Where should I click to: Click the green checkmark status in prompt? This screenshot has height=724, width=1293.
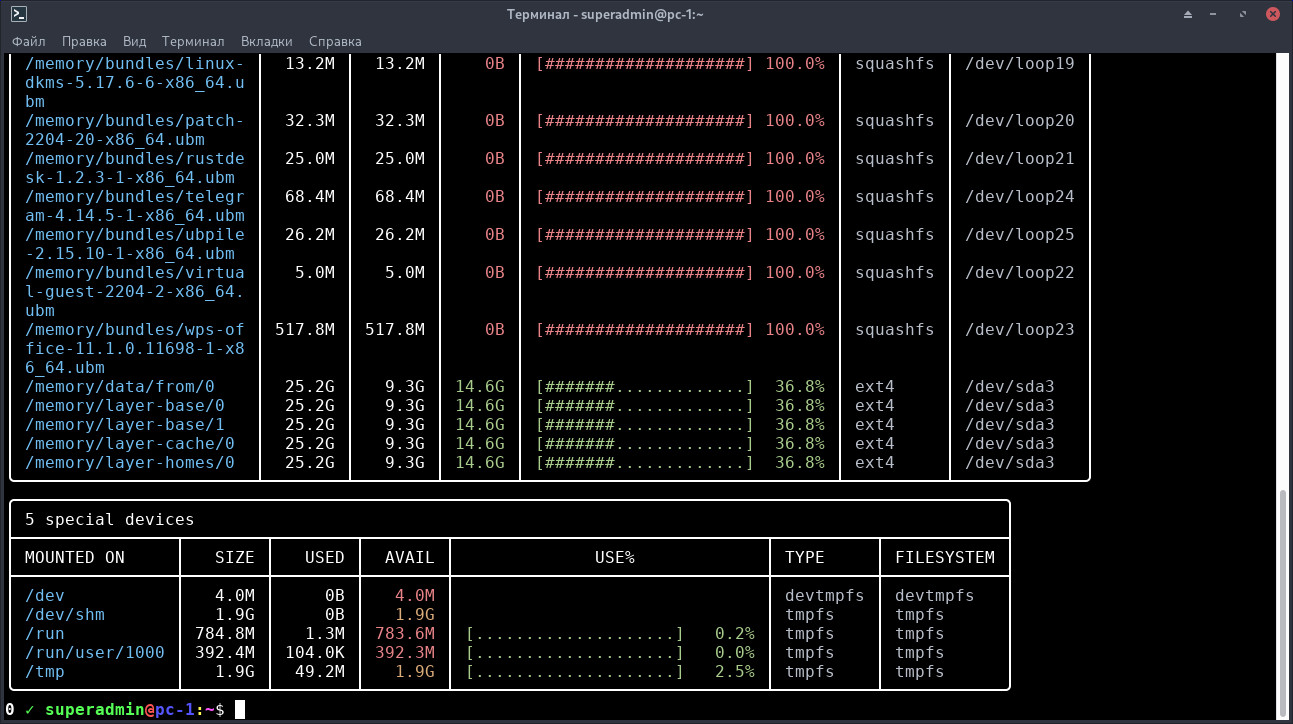[30, 710]
